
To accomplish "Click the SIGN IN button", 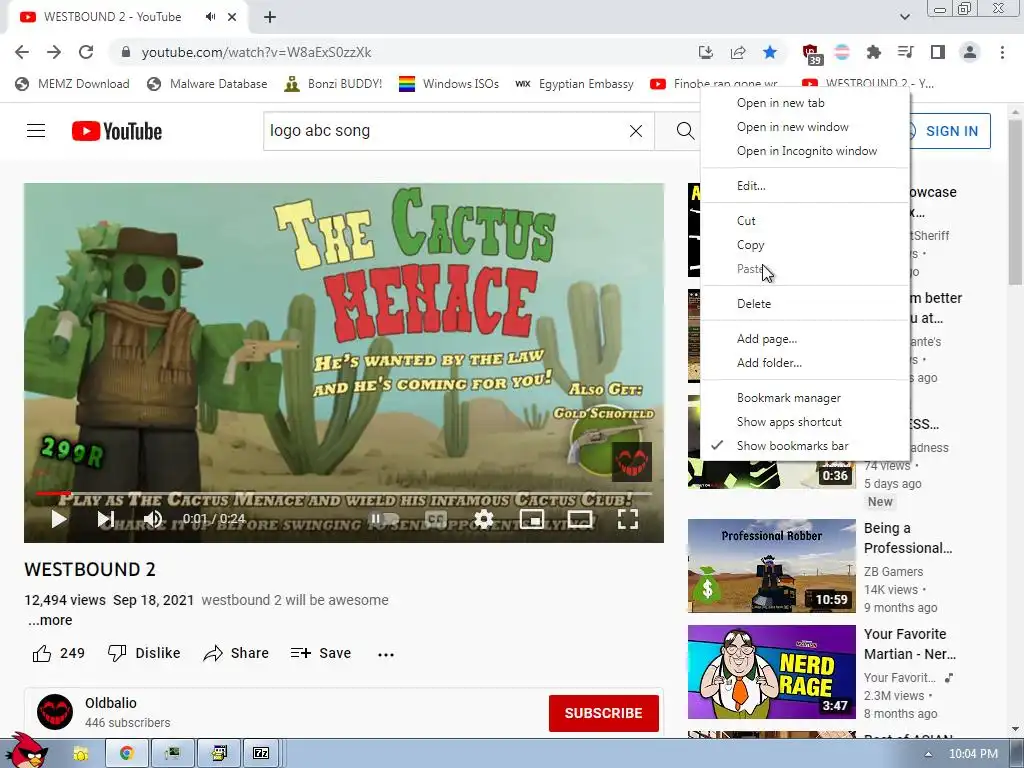I will (951, 131).
